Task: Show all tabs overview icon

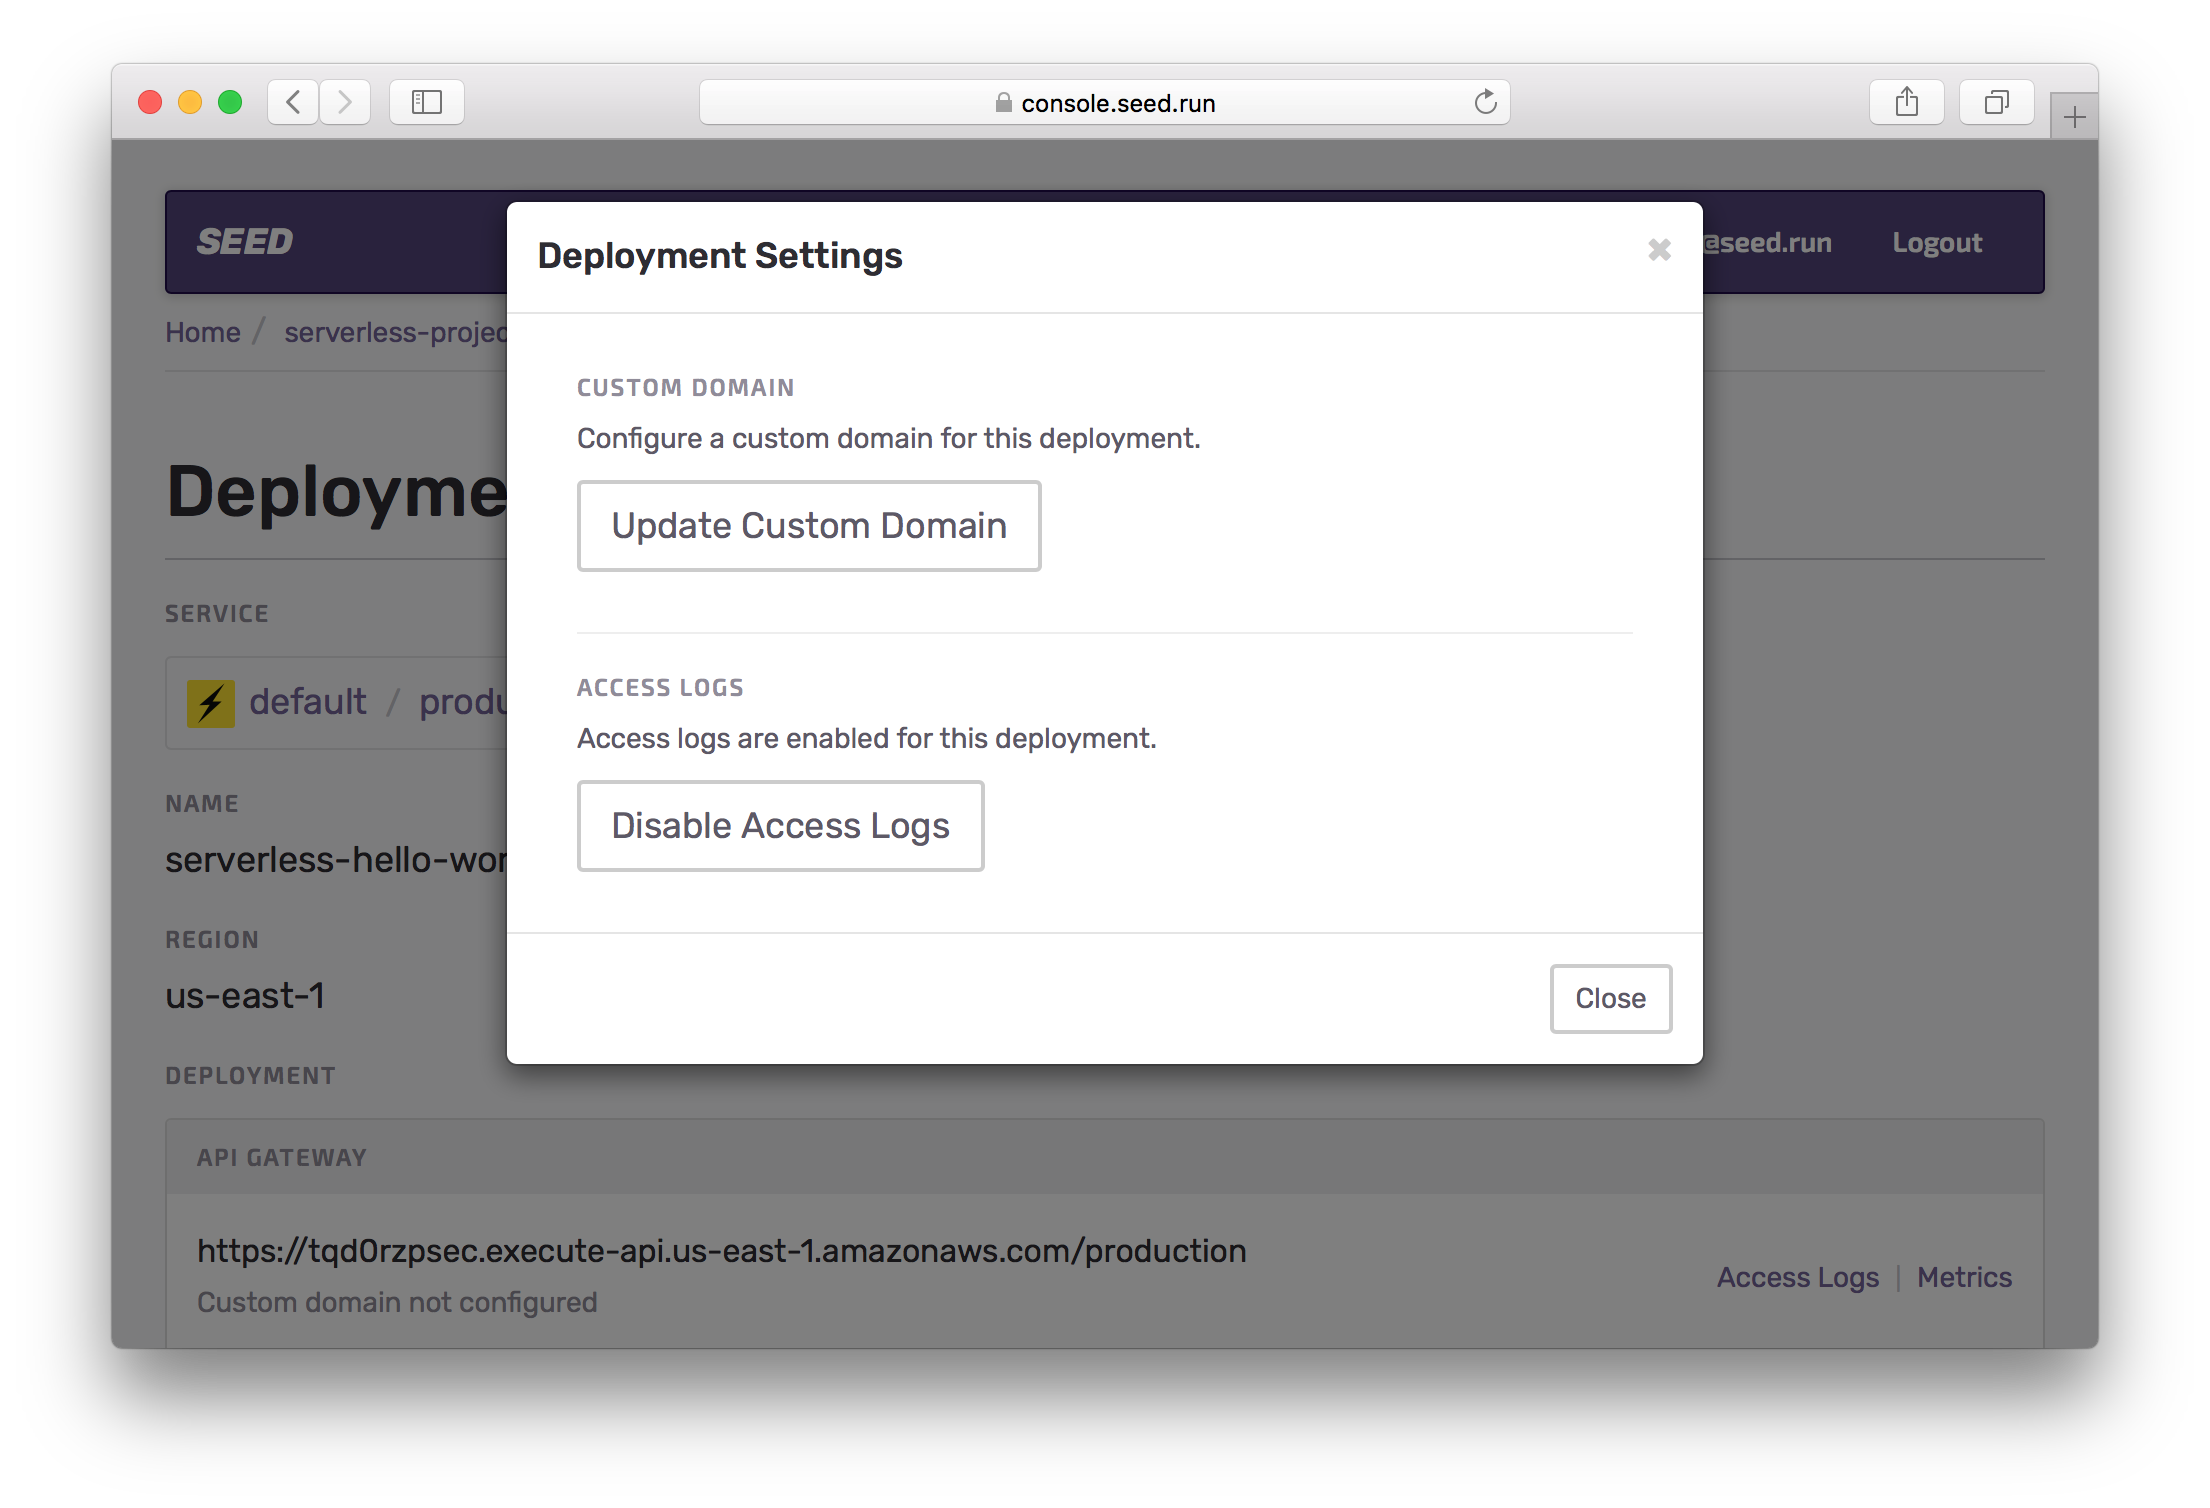Action: [1996, 102]
